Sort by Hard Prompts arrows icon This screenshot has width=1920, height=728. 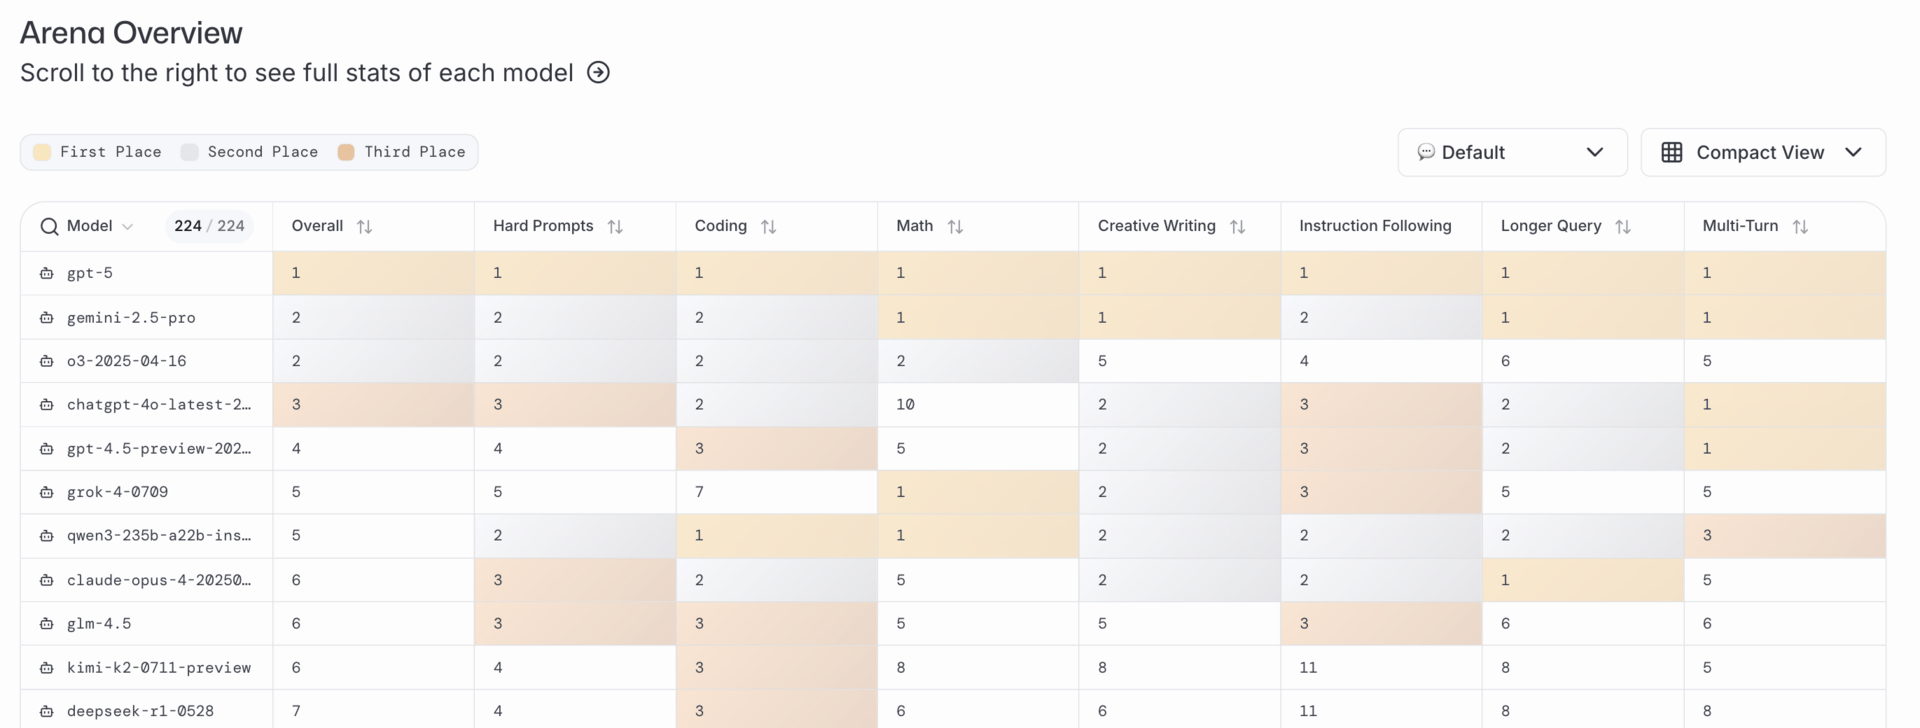coord(615,227)
